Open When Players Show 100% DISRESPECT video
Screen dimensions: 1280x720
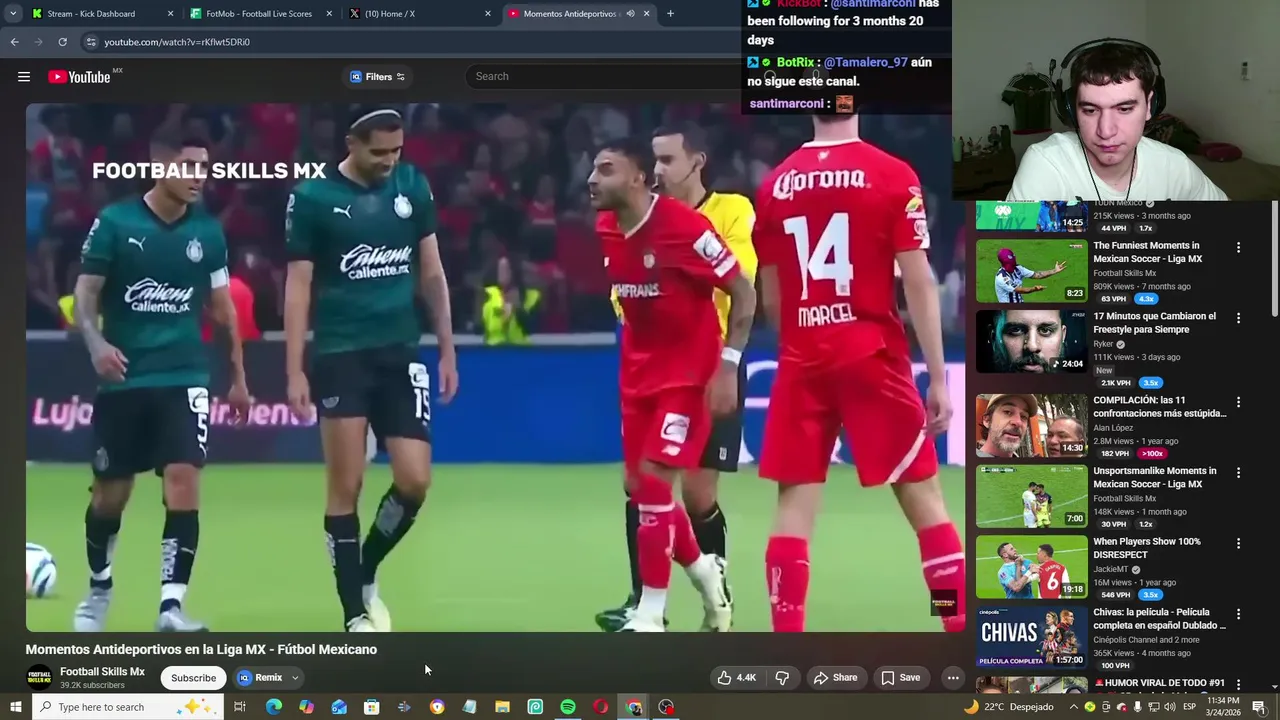point(1147,548)
